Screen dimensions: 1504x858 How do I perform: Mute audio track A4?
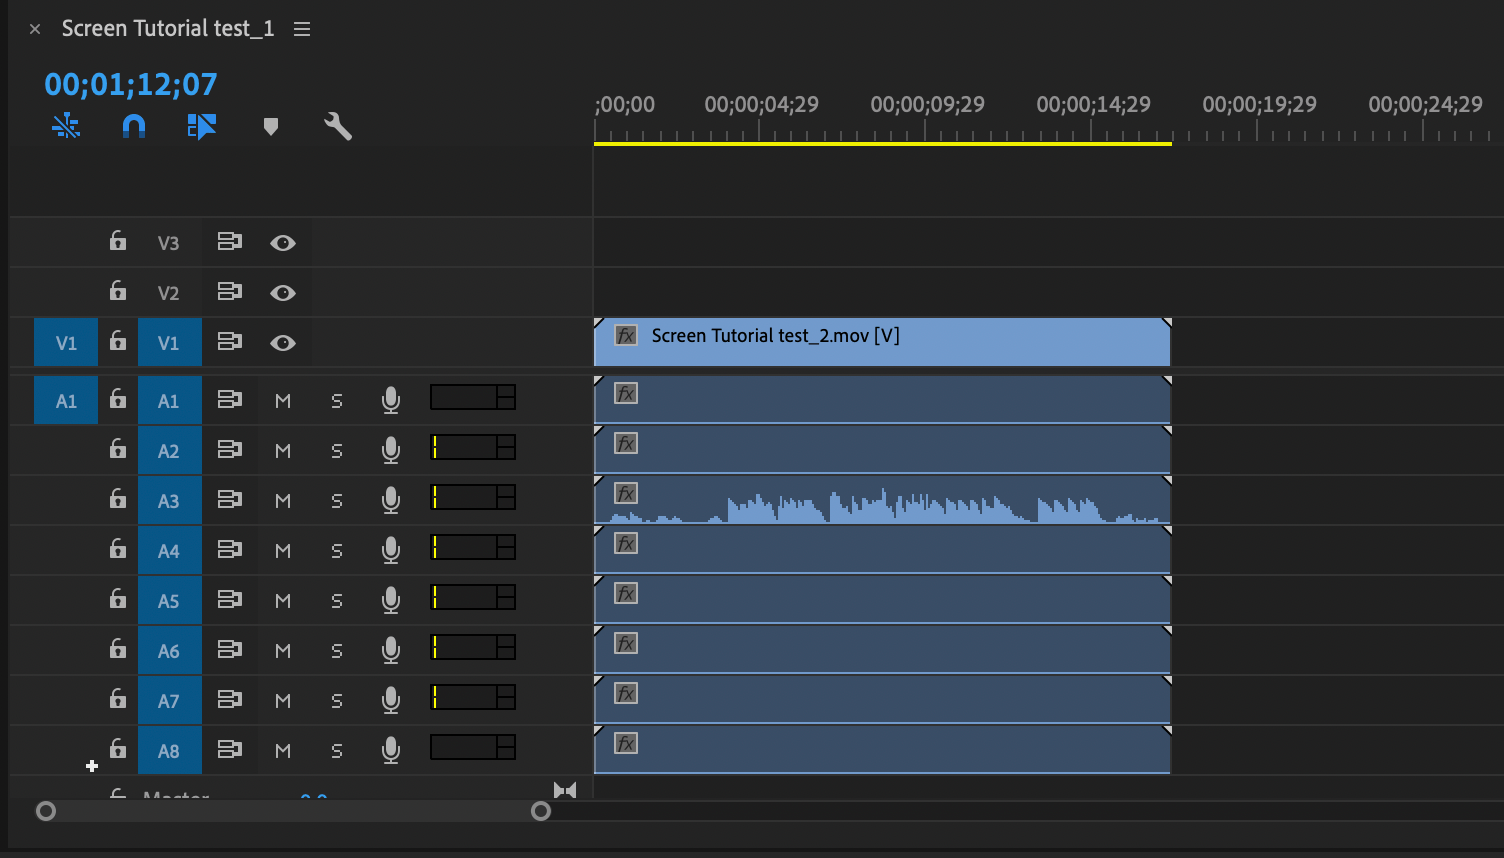click(283, 549)
